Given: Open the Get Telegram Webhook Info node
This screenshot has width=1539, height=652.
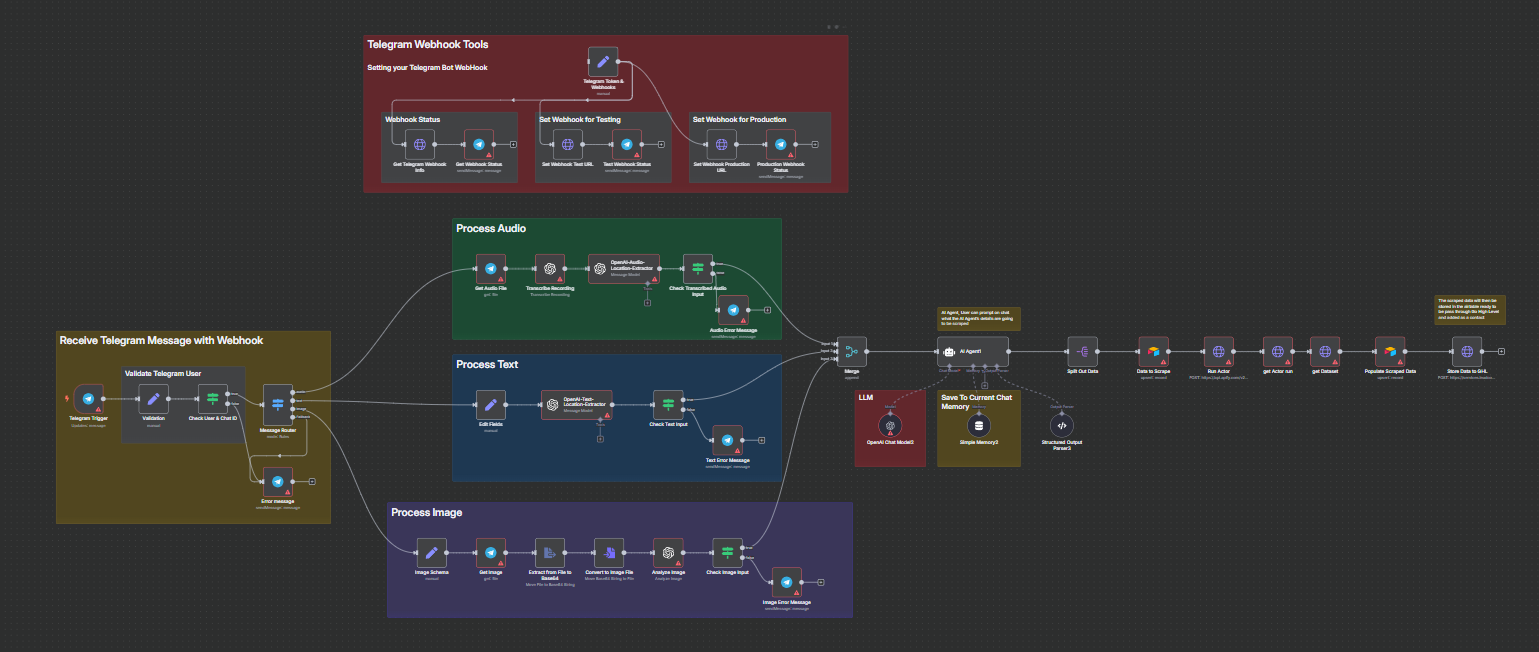Looking at the screenshot, I should tap(420, 145).
